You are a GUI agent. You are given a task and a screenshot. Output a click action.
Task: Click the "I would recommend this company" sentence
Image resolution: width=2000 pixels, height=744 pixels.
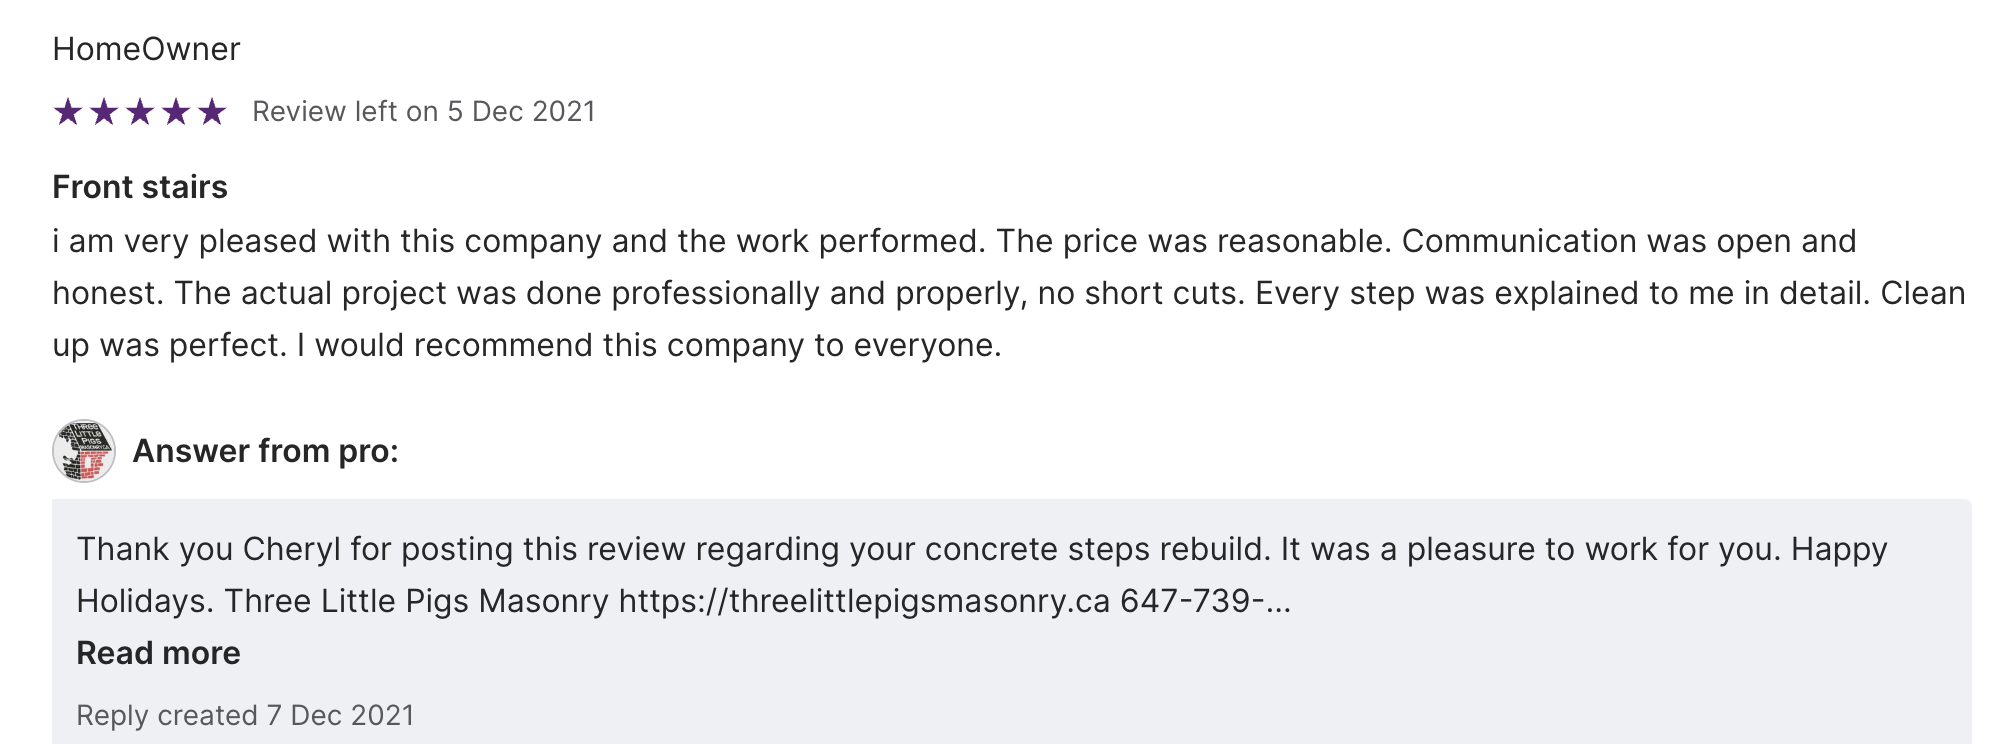(x=650, y=345)
